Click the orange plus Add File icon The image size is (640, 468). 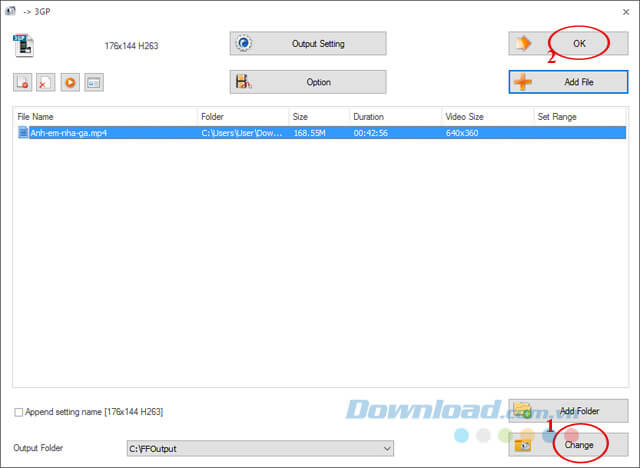(x=523, y=82)
